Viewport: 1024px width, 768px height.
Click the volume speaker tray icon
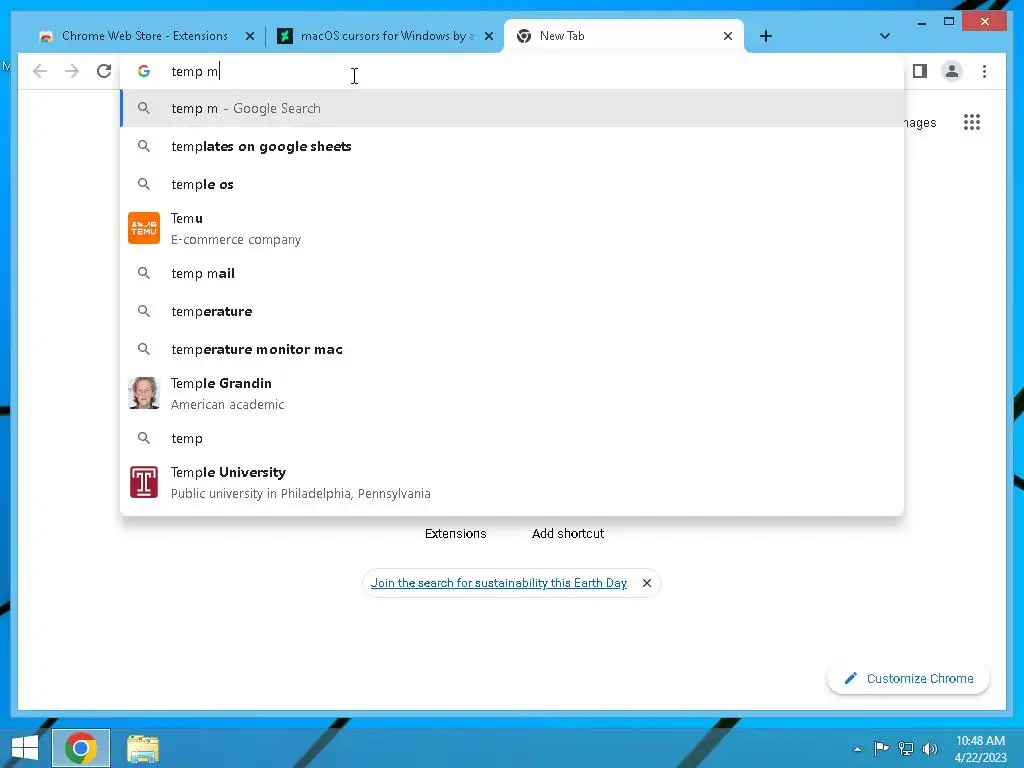click(x=930, y=748)
